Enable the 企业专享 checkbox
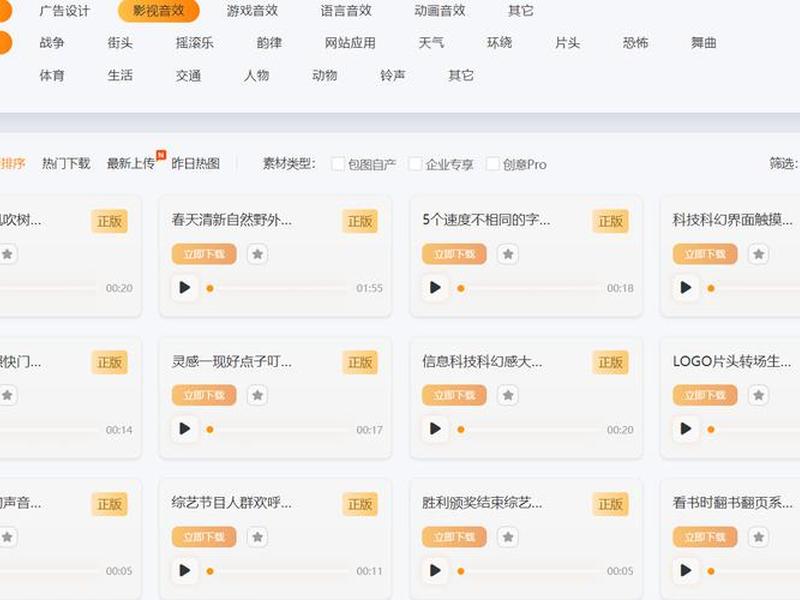Image resolution: width=800 pixels, height=600 pixels. tap(415, 164)
